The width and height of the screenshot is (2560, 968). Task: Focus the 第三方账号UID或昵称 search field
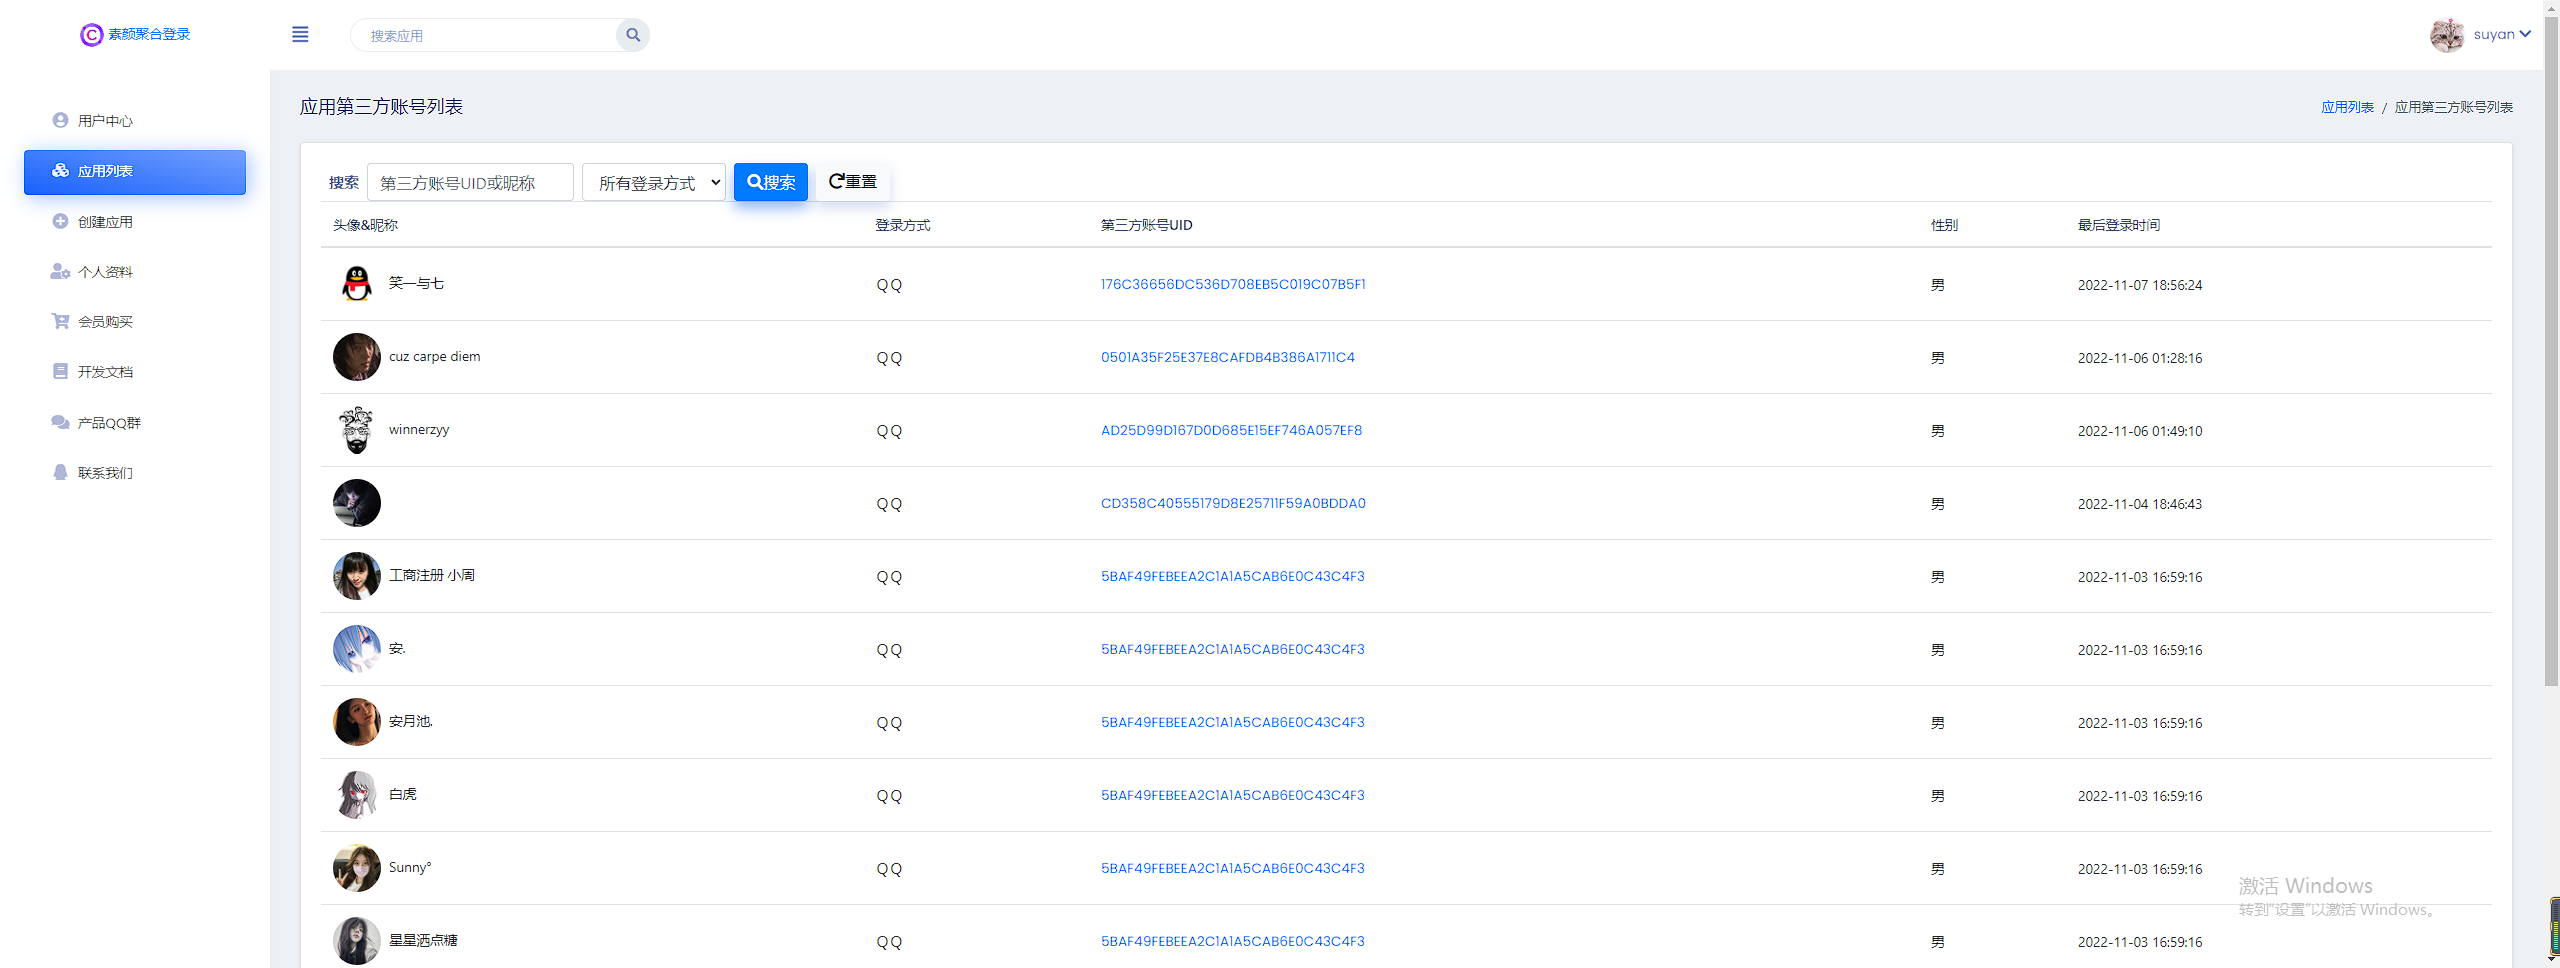(x=470, y=183)
